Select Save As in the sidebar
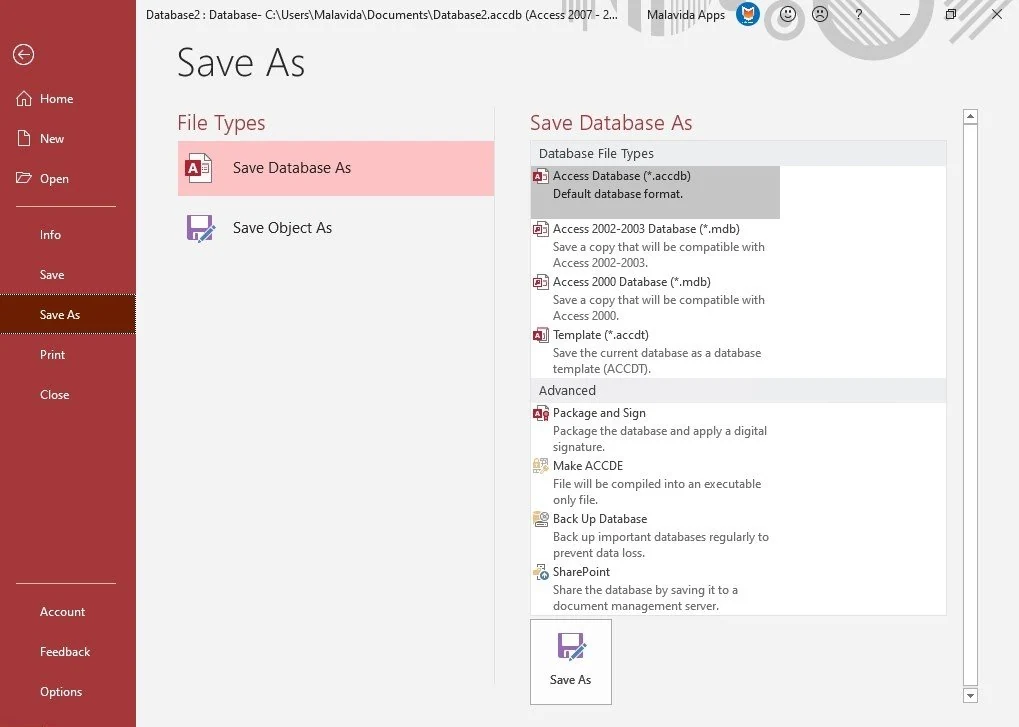The width and height of the screenshot is (1019, 727). [68, 314]
